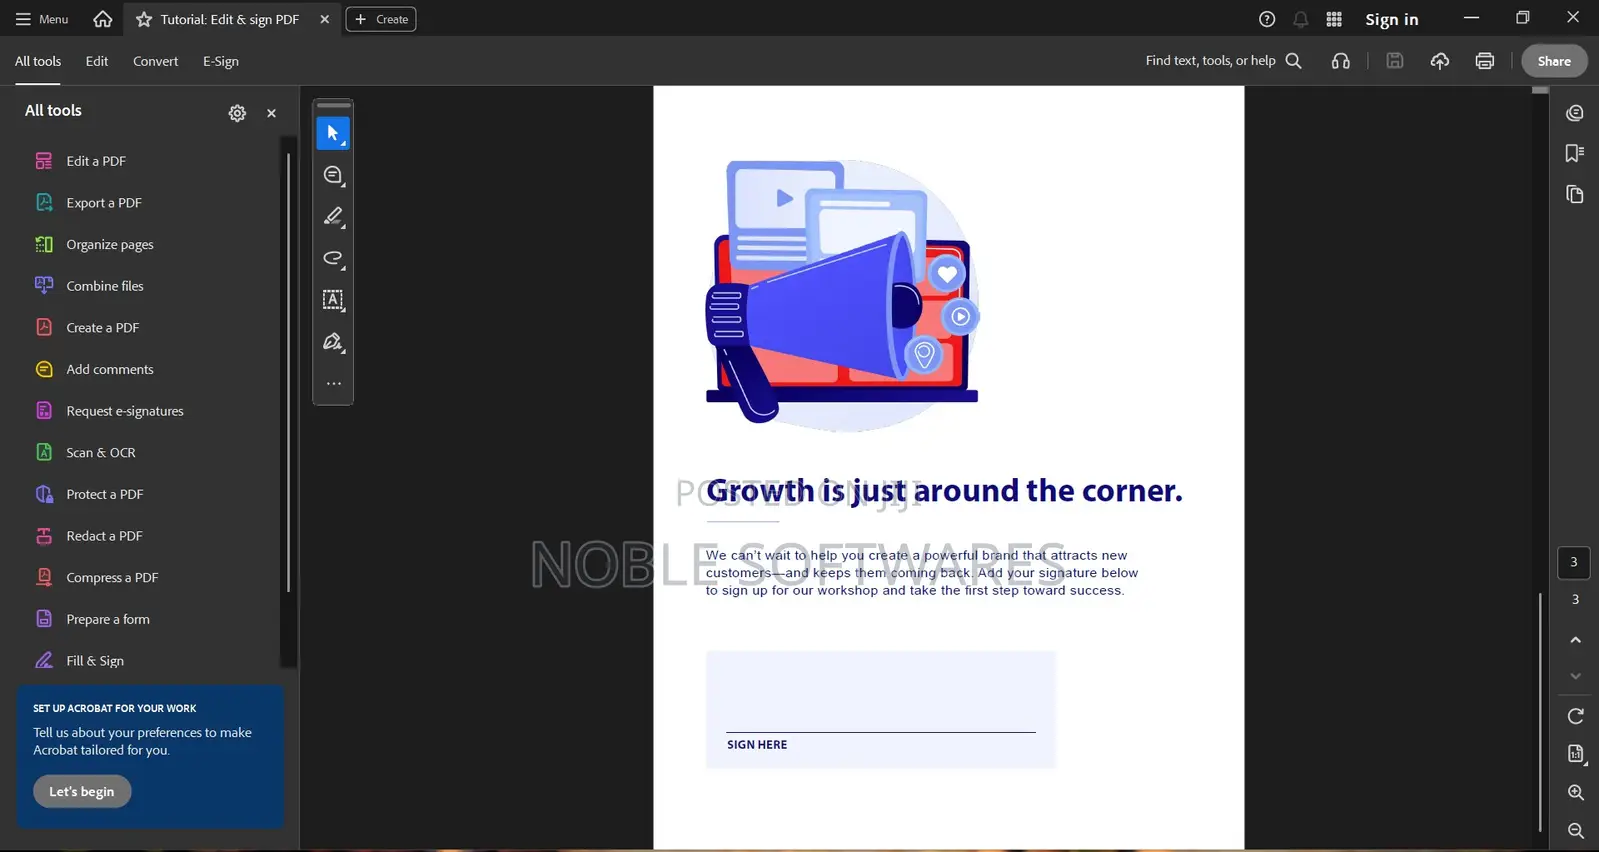The height and width of the screenshot is (852, 1599).
Task: Open the bookmarks panel on right rail
Action: 1575,153
